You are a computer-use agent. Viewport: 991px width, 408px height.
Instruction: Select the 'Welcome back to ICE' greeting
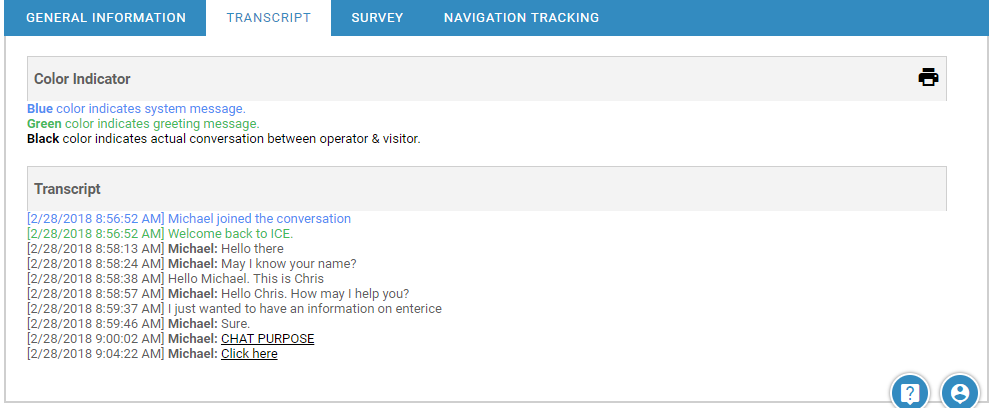pyautogui.click(x=230, y=234)
